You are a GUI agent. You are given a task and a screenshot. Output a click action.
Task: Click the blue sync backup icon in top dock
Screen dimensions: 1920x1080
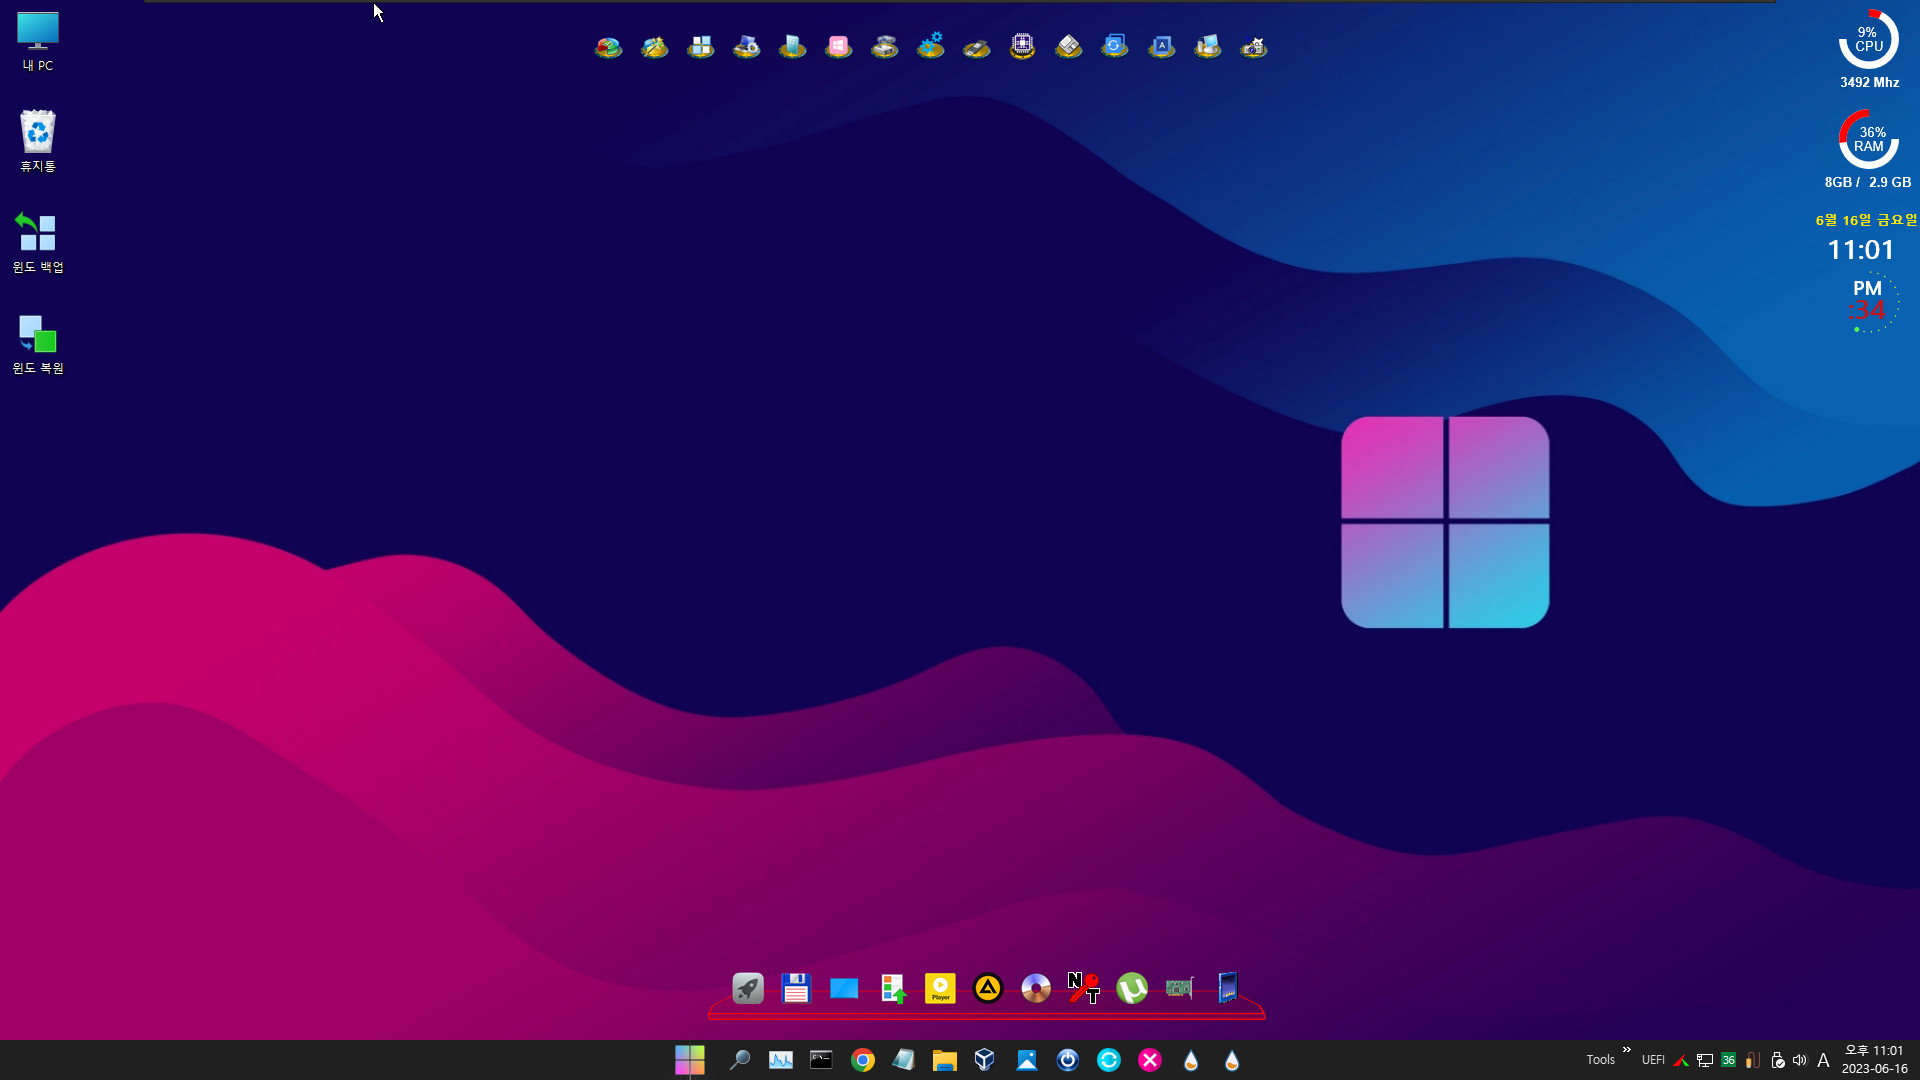[1114, 47]
